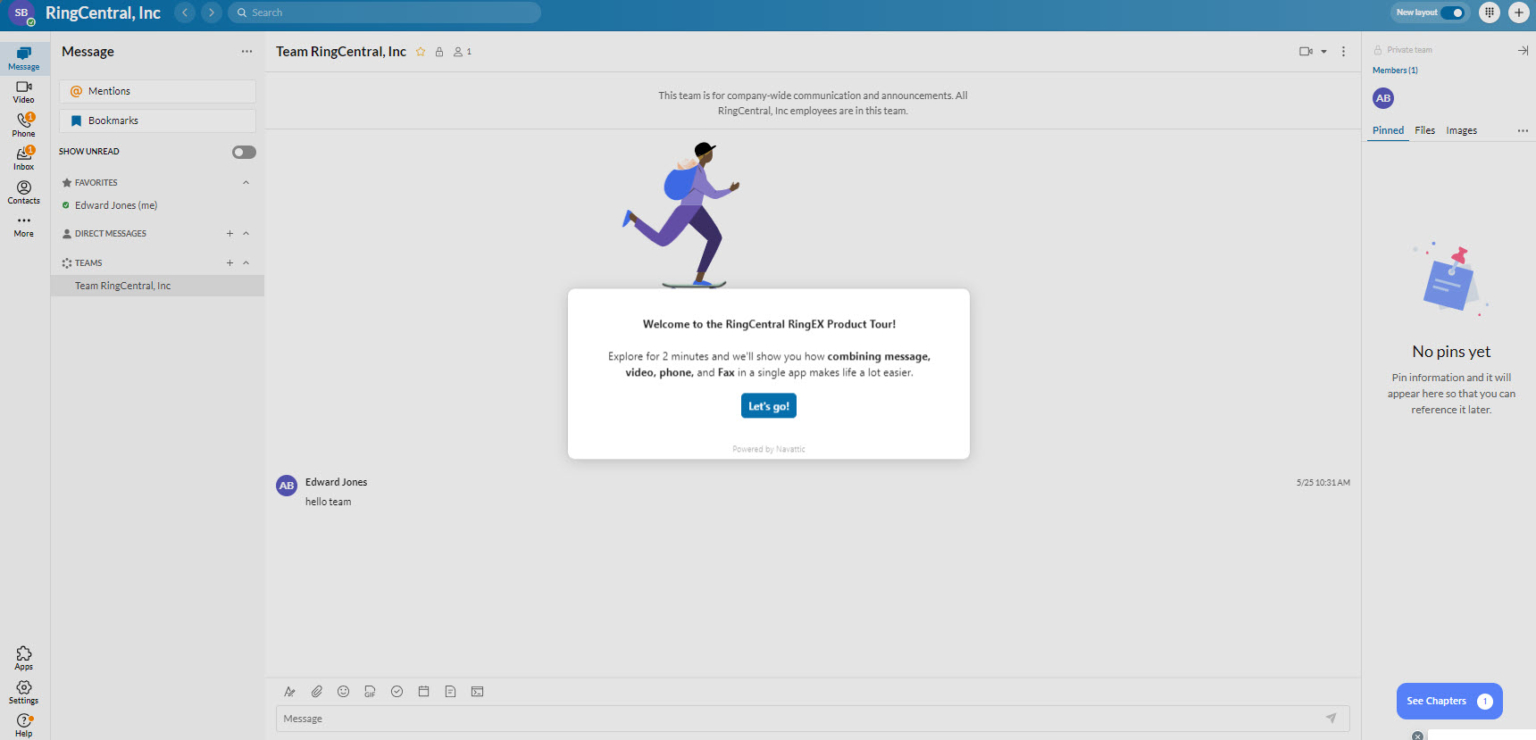Star the Team RingCentral, Inc conversation
This screenshot has width=1536, height=740.
pos(420,51)
